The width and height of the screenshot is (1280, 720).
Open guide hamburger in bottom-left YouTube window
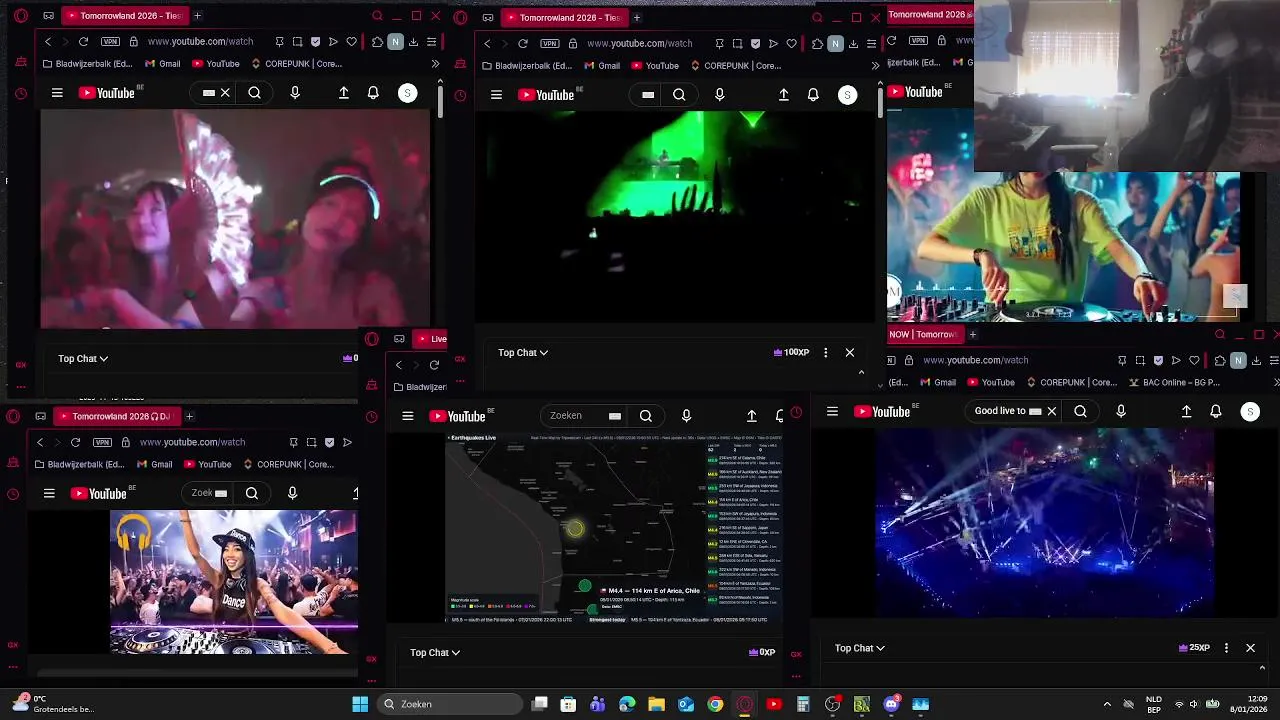[49, 493]
